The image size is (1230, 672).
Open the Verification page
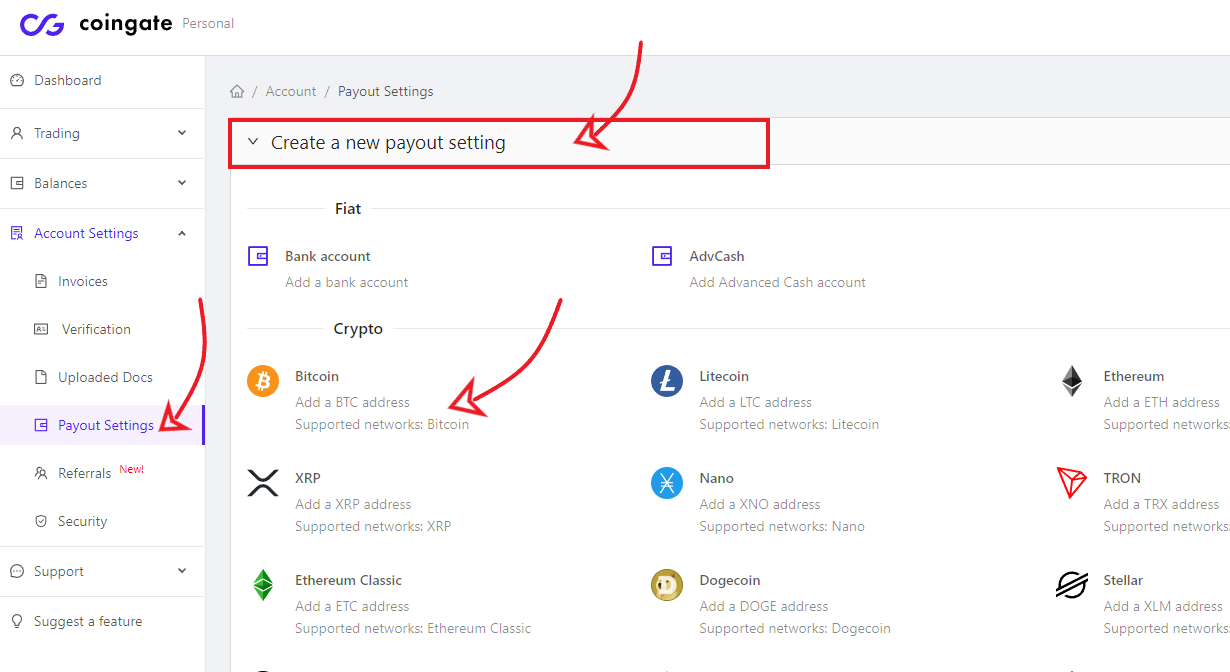[x=96, y=329]
